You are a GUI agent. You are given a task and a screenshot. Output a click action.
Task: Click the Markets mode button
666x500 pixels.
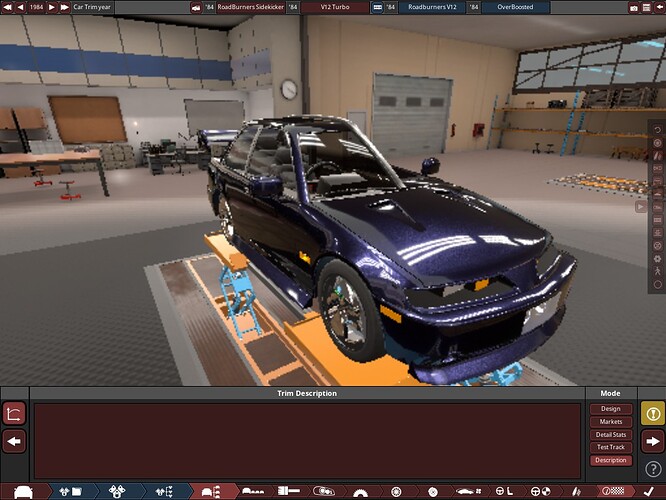610,422
